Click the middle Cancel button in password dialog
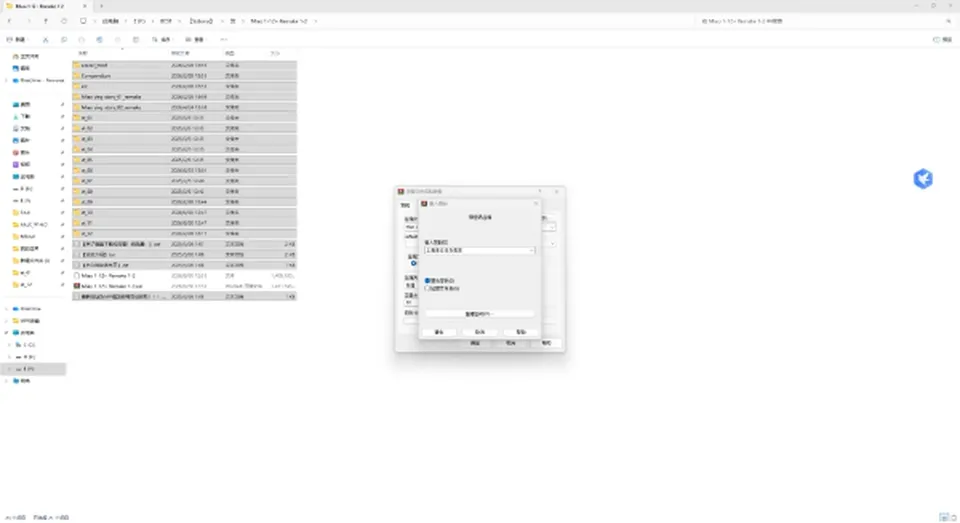Image resolution: width=960 pixels, height=523 pixels. (479, 332)
